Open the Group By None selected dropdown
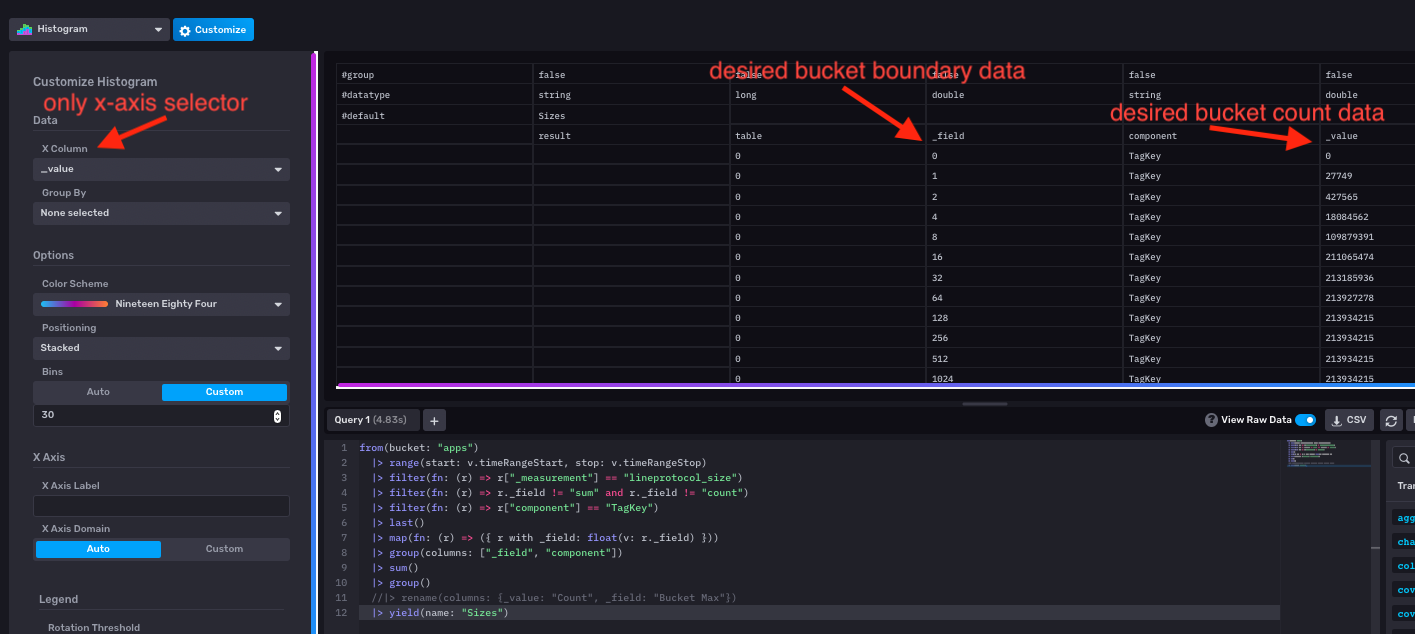Viewport: 1415px width, 634px height. point(161,213)
